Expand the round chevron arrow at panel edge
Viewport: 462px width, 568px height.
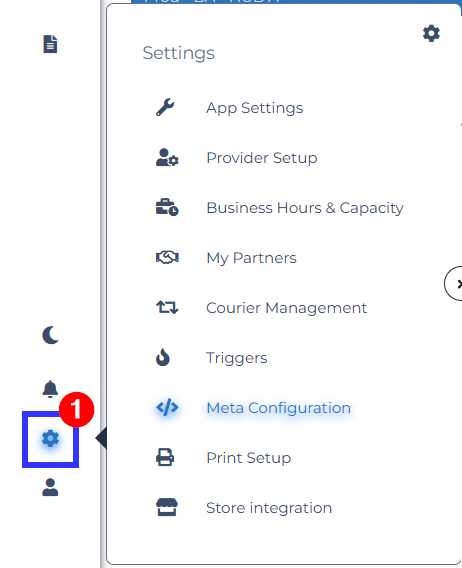tap(454, 284)
